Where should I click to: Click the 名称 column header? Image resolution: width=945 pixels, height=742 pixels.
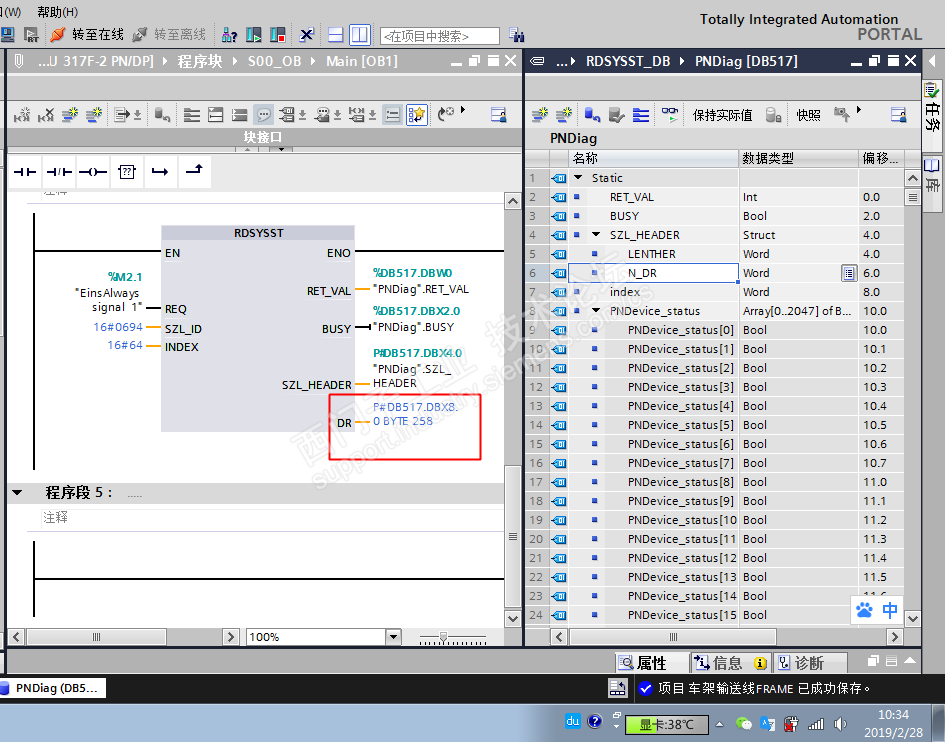pyautogui.click(x=653, y=159)
